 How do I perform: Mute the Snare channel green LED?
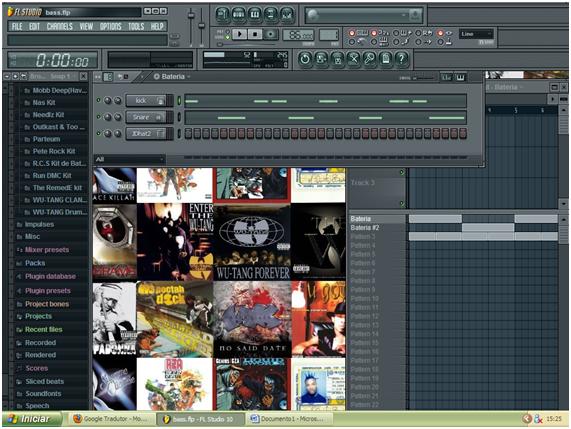[x=98, y=117]
